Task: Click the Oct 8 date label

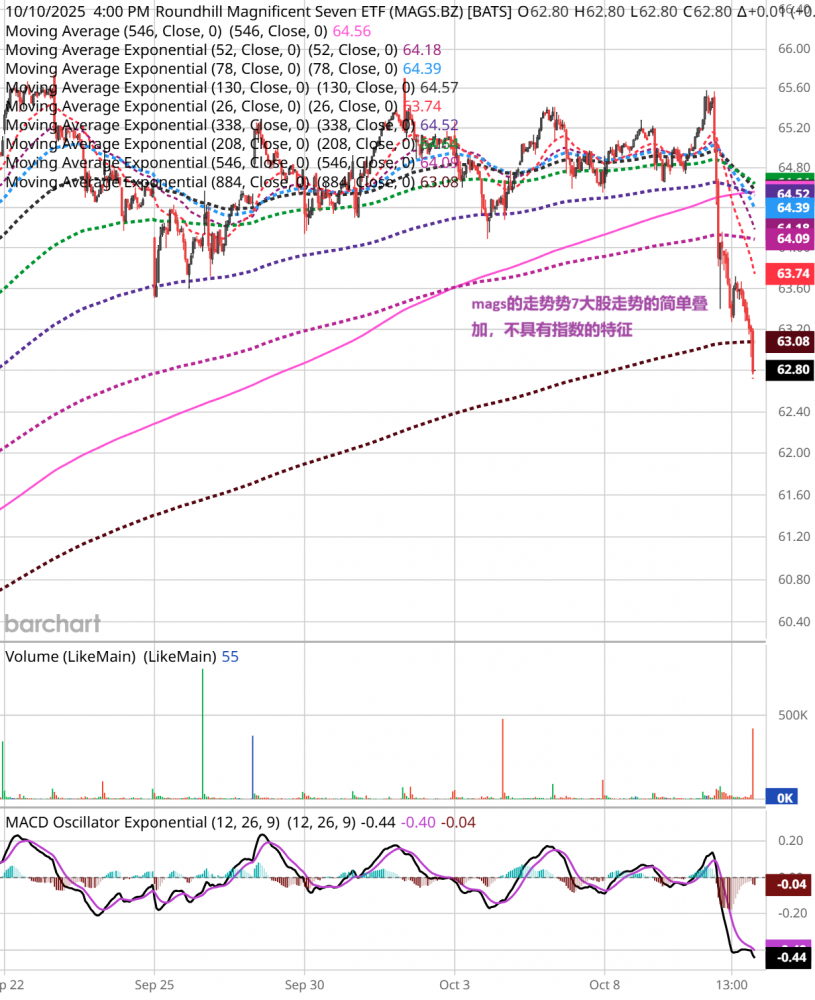Action: pyautogui.click(x=604, y=985)
